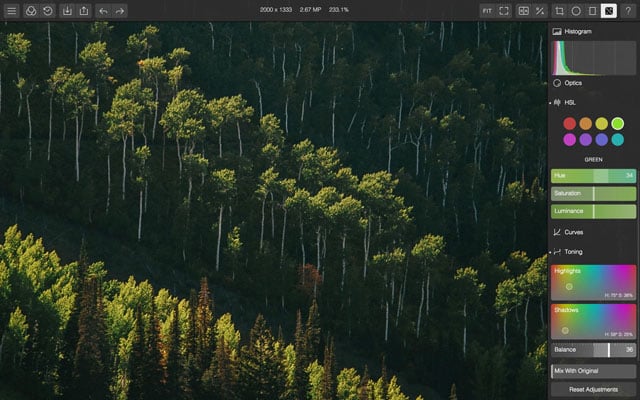Expand the Optics section
Screen dimensions: 640x400
tap(573, 83)
